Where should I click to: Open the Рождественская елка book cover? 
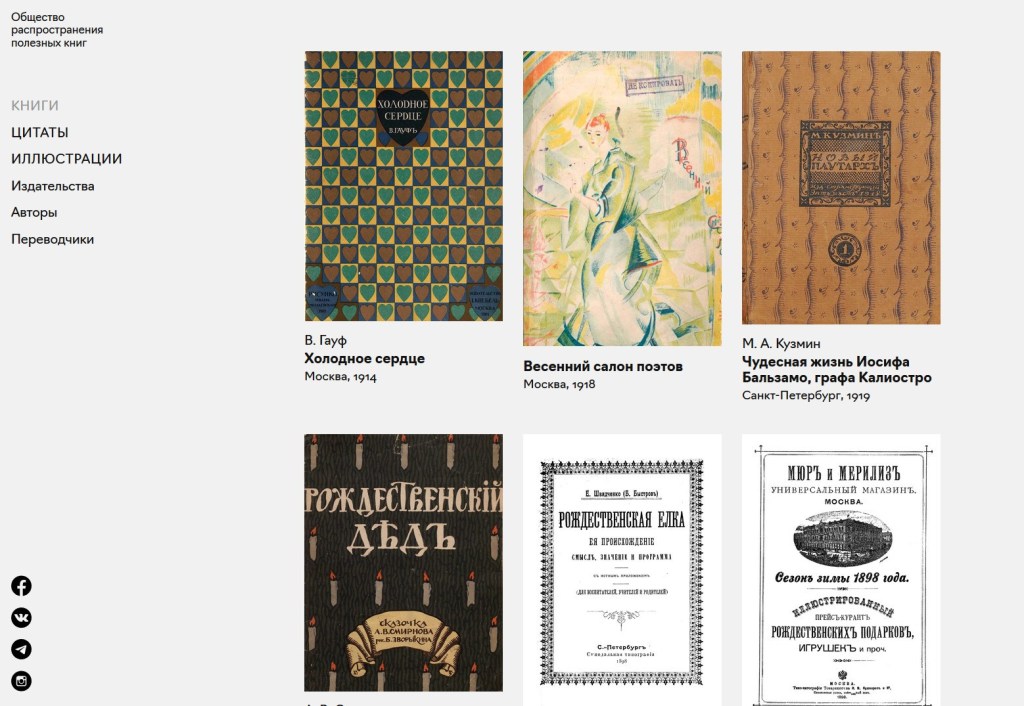click(x=622, y=570)
